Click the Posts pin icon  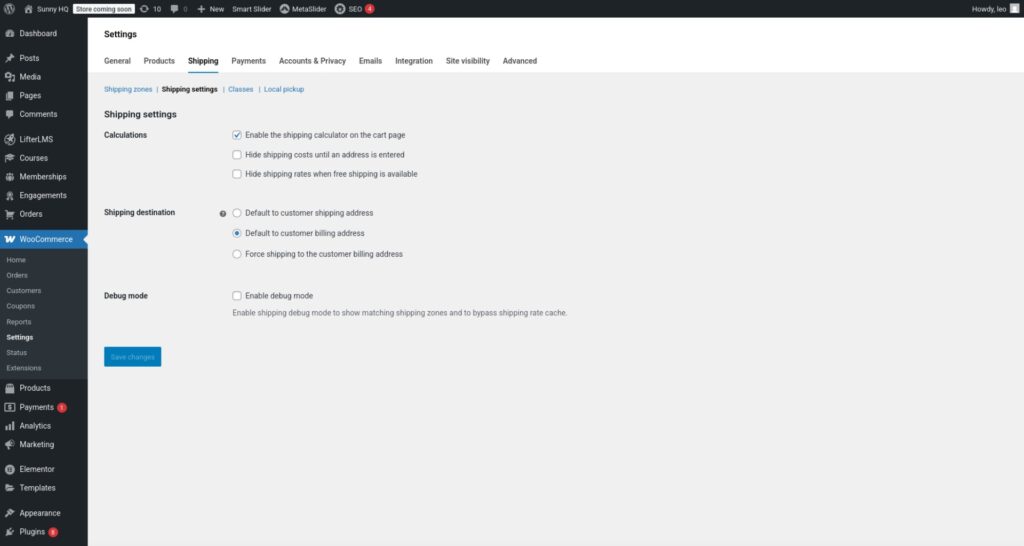click(10, 58)
